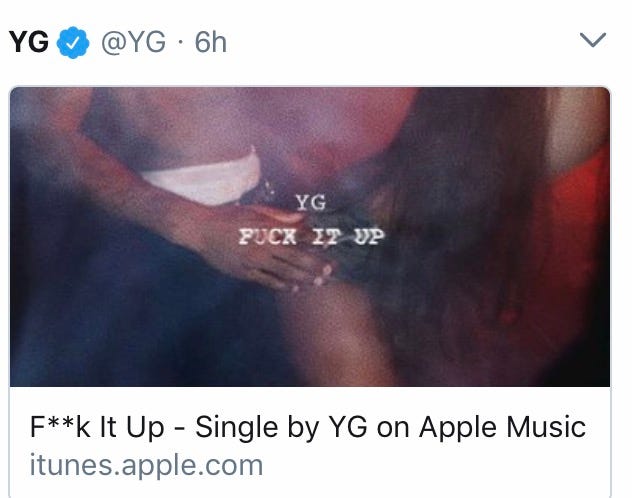632x498 pixels.
Task: Open the Apple Music card cover image
Action: click(310, 237)
